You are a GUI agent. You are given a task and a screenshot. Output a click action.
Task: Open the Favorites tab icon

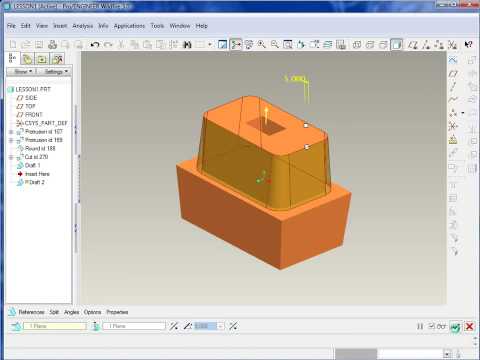(x=42, y=59)
